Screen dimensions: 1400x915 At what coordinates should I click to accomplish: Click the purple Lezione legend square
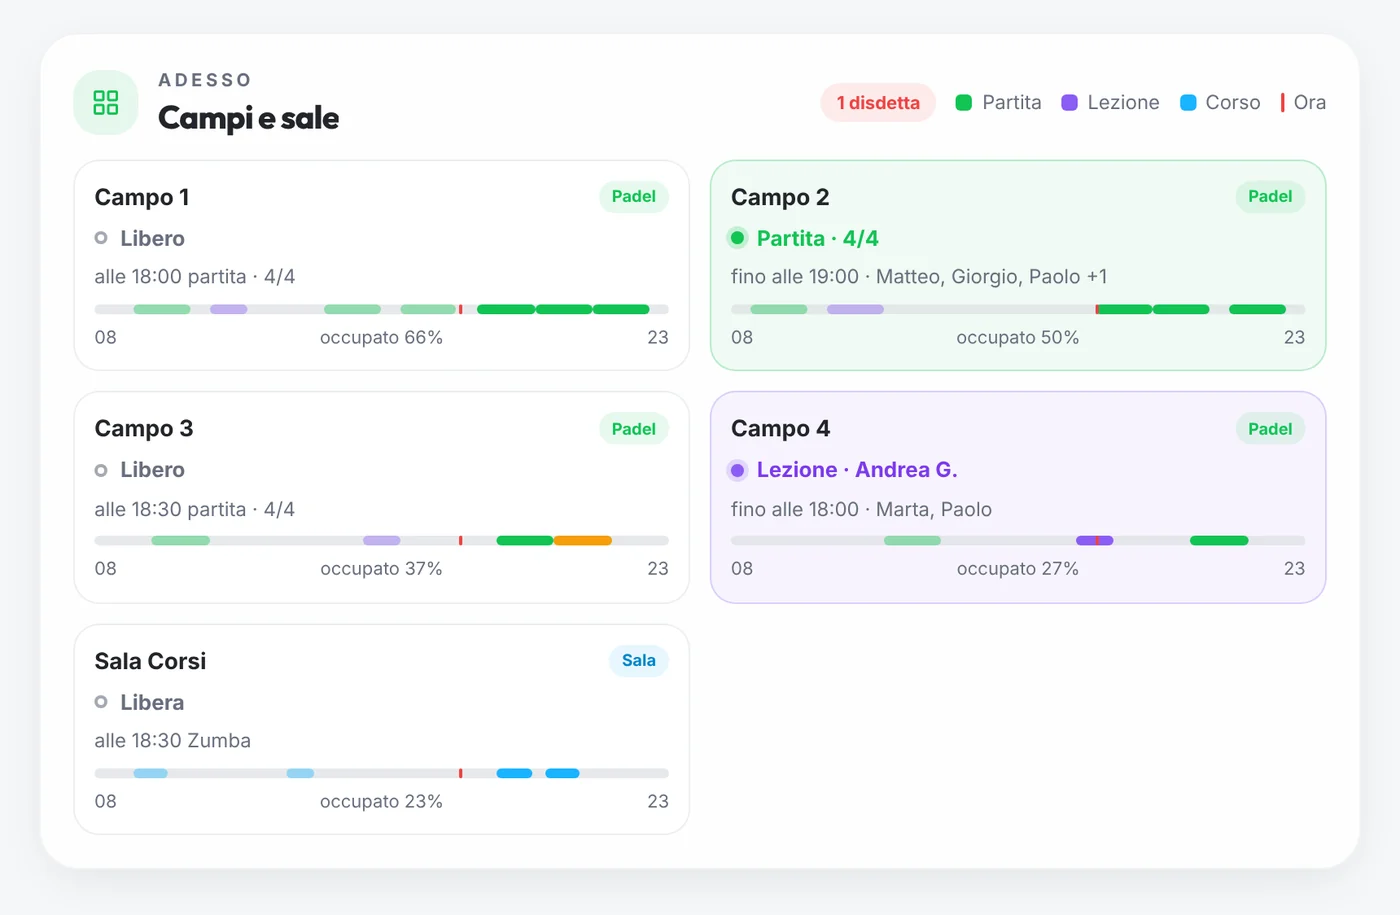[1069, 102]
